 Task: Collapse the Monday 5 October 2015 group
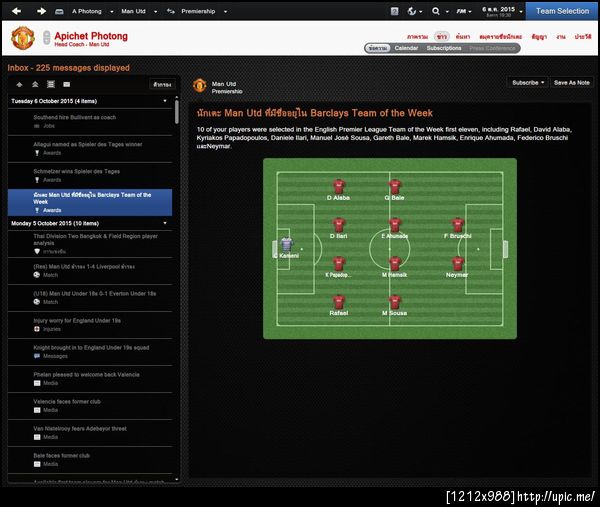165,223
